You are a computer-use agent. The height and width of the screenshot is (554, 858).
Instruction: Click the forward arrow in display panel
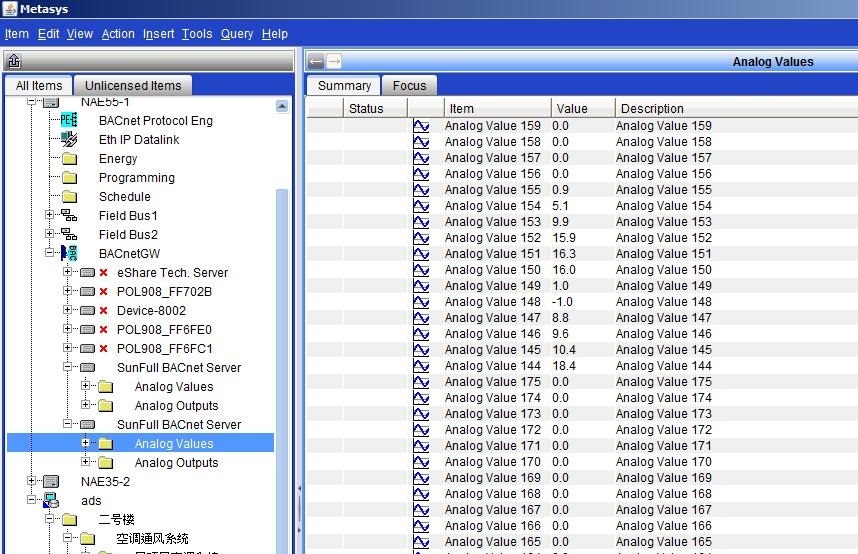334,62
